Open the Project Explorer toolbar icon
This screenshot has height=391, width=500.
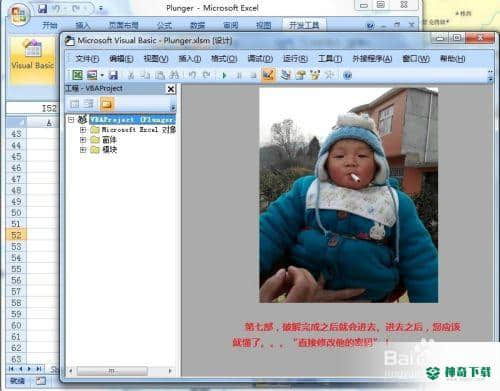tap(285, 75)
